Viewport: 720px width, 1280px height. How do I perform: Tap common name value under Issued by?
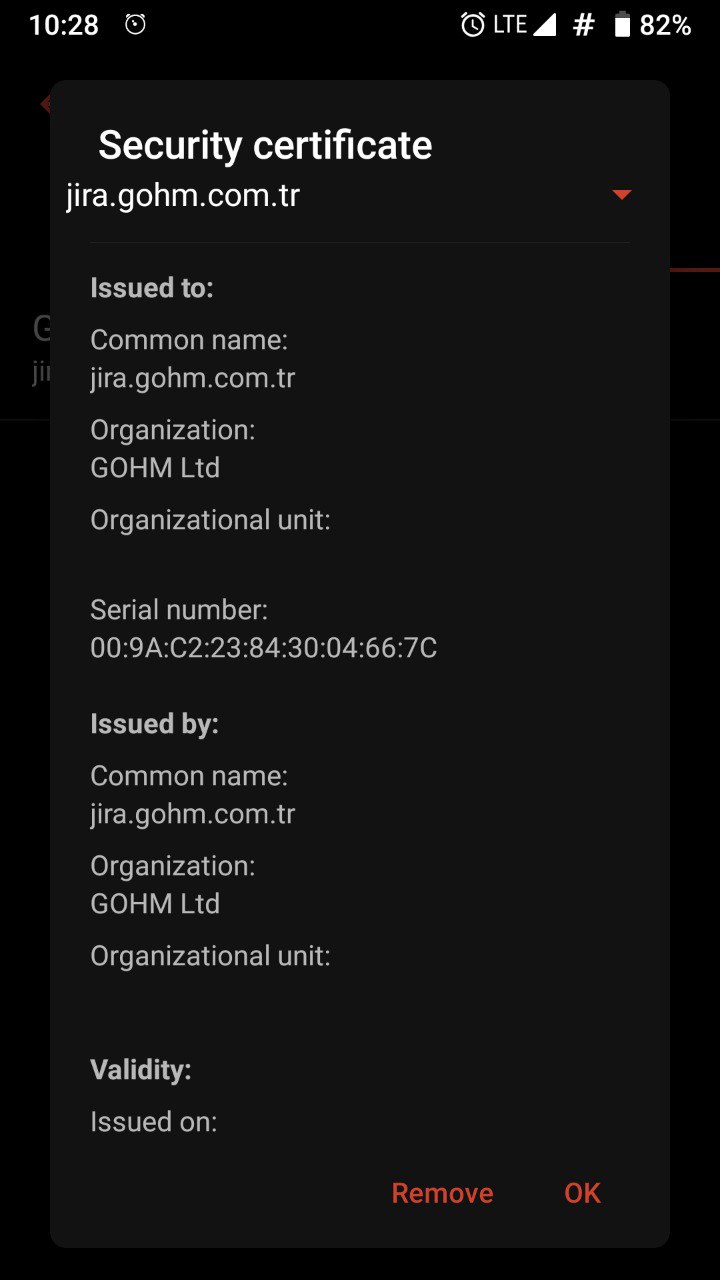click(193, 814)
